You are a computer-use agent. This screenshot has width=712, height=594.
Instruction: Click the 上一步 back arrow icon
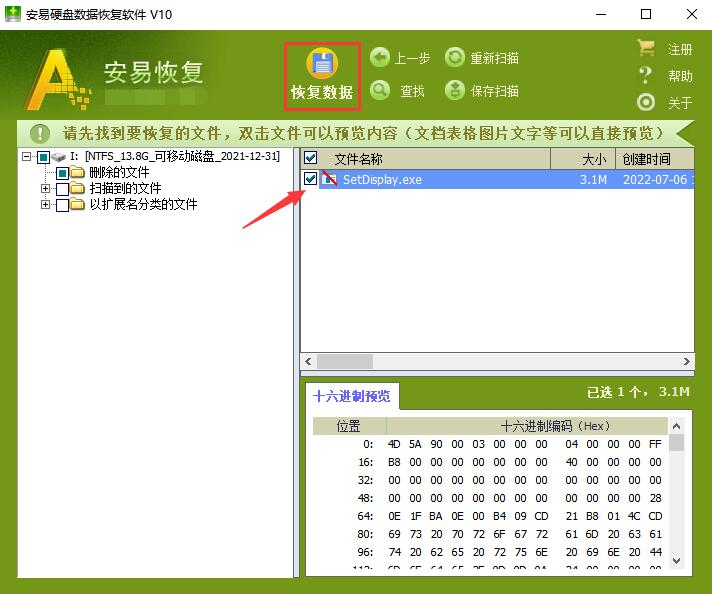(380, 58)
